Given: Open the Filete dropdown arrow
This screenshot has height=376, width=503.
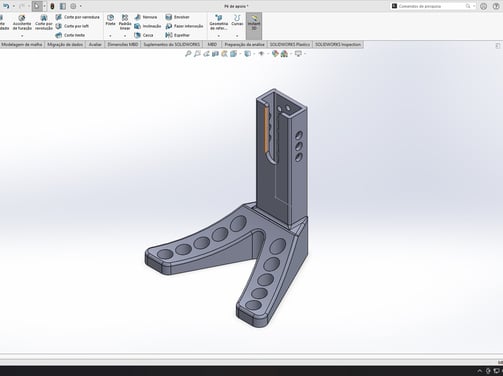Looking at the screenshot, I should click(110, 36).
